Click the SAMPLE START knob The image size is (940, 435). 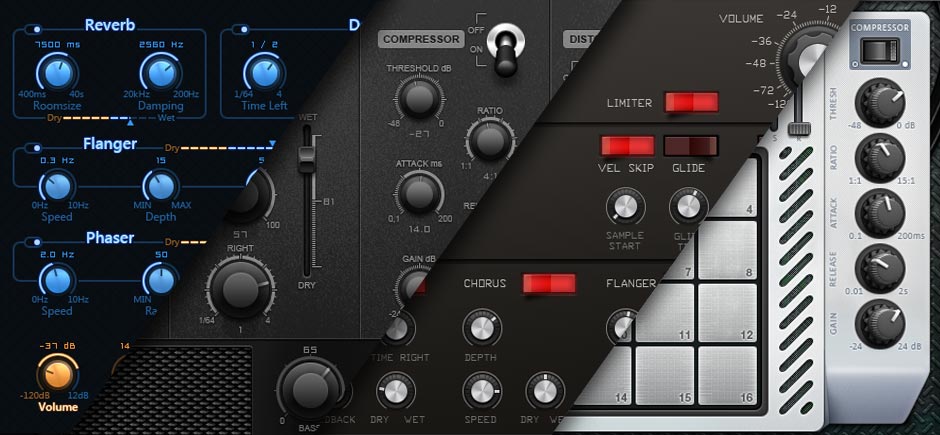625,207
